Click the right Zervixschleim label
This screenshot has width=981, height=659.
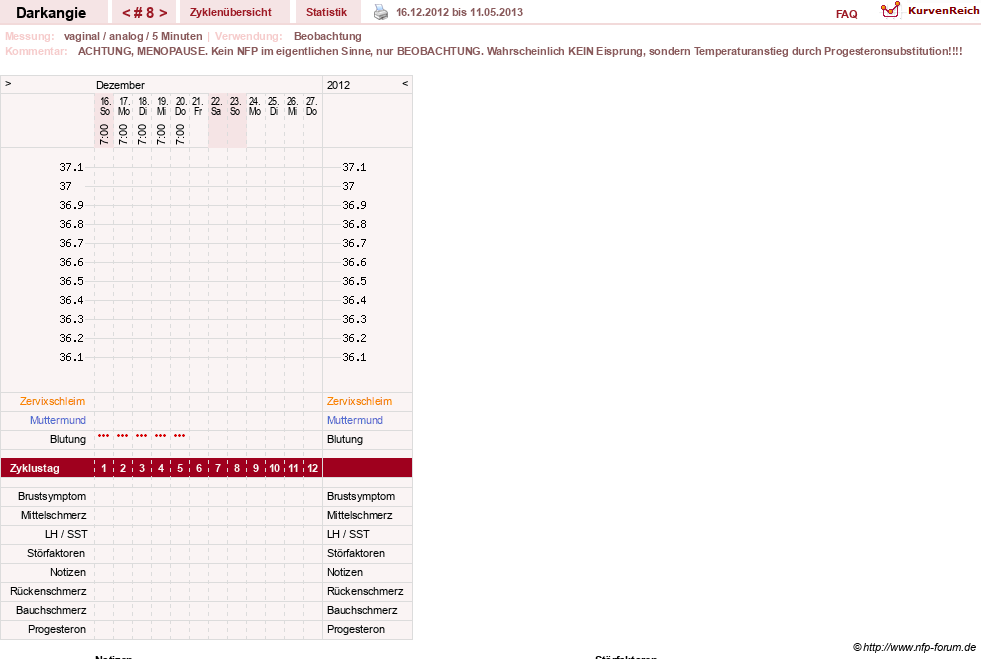pos(359,401)
